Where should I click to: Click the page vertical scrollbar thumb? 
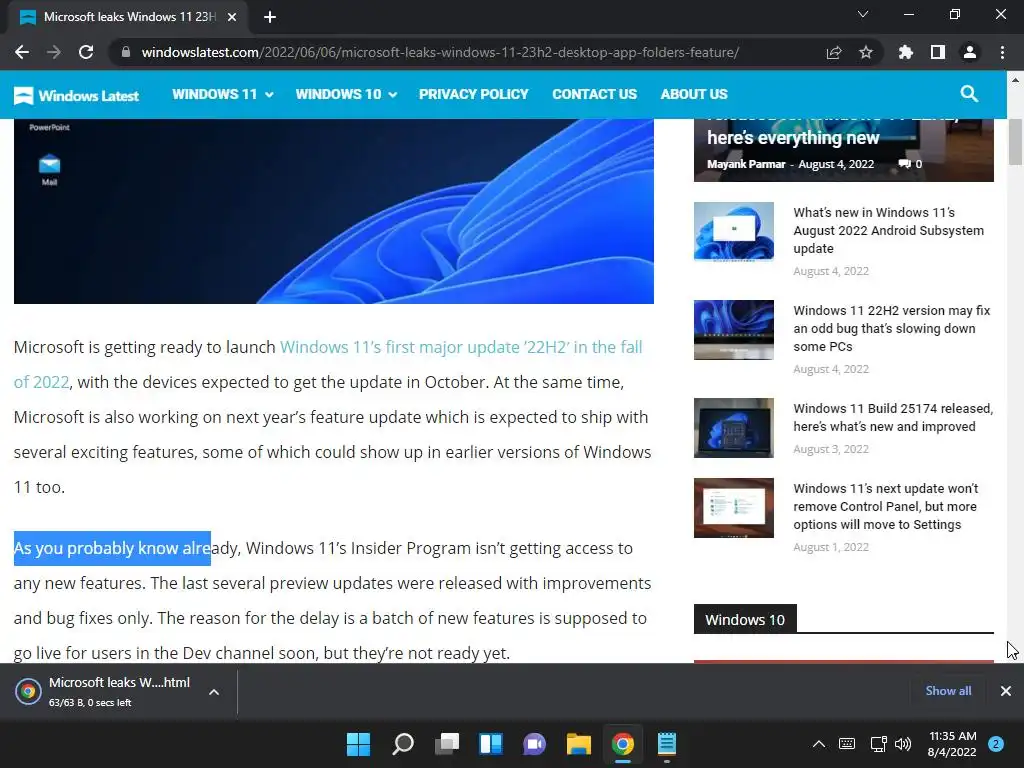click(1015, 142)
